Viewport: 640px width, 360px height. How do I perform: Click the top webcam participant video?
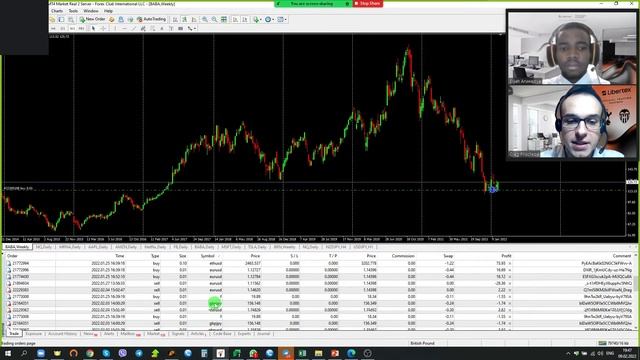point(572,48)
